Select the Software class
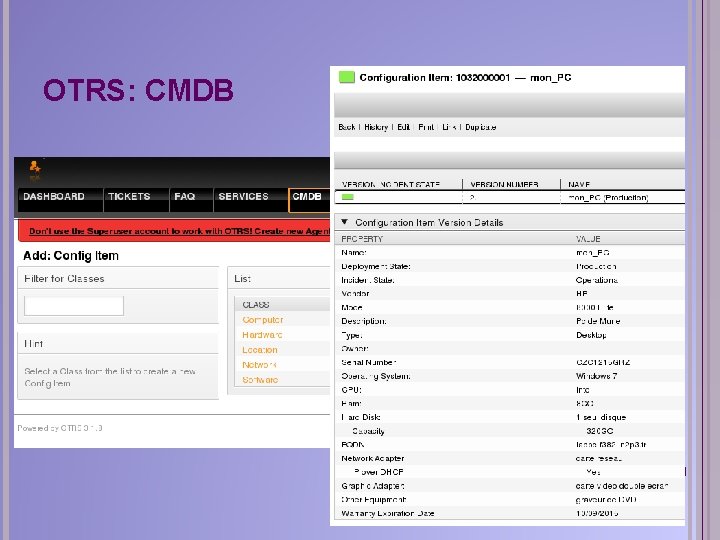The height and width of the screenshot is (540, 720). (x=260, y=380)
